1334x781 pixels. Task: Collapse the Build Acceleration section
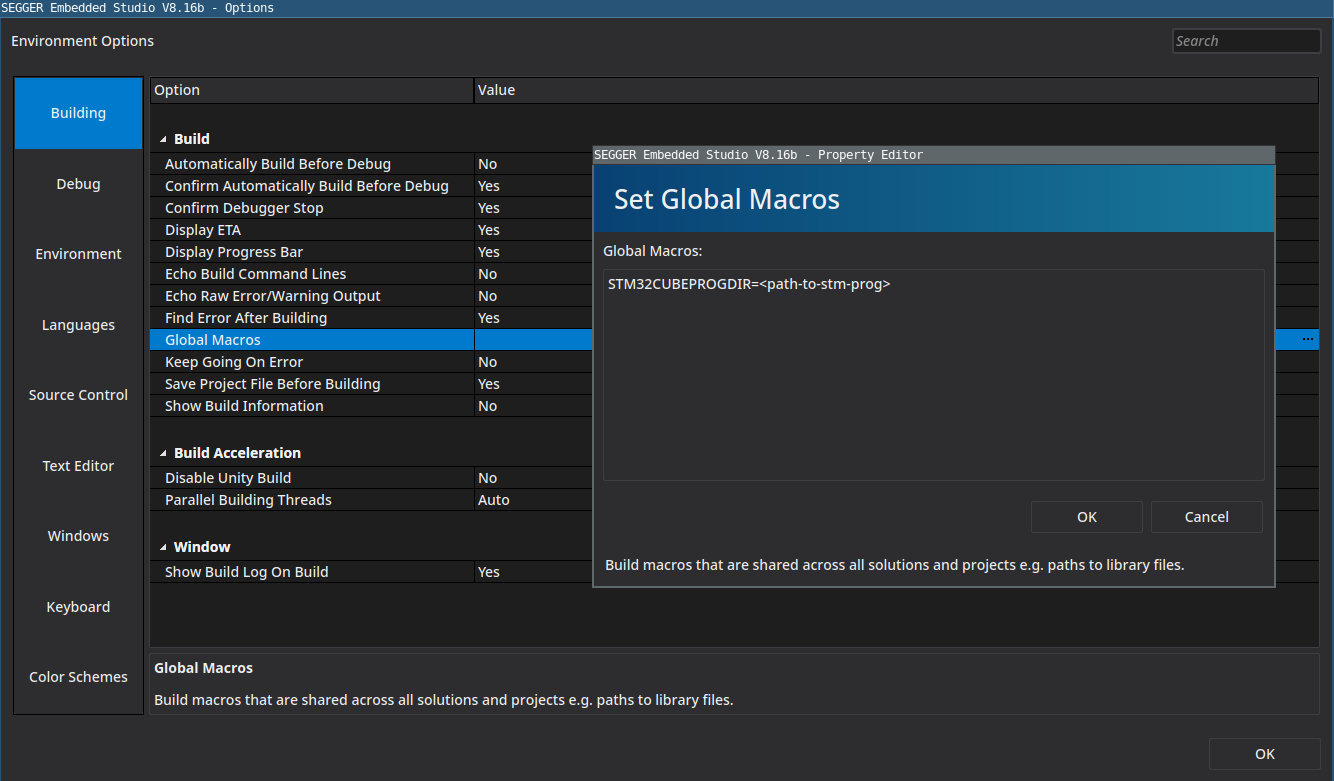[163, 453]
